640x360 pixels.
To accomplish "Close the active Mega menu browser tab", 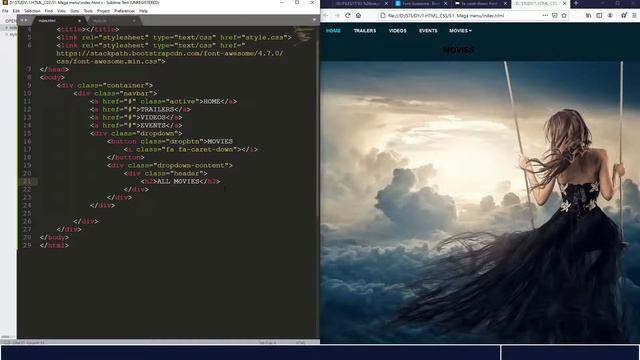I will (565, 3).
